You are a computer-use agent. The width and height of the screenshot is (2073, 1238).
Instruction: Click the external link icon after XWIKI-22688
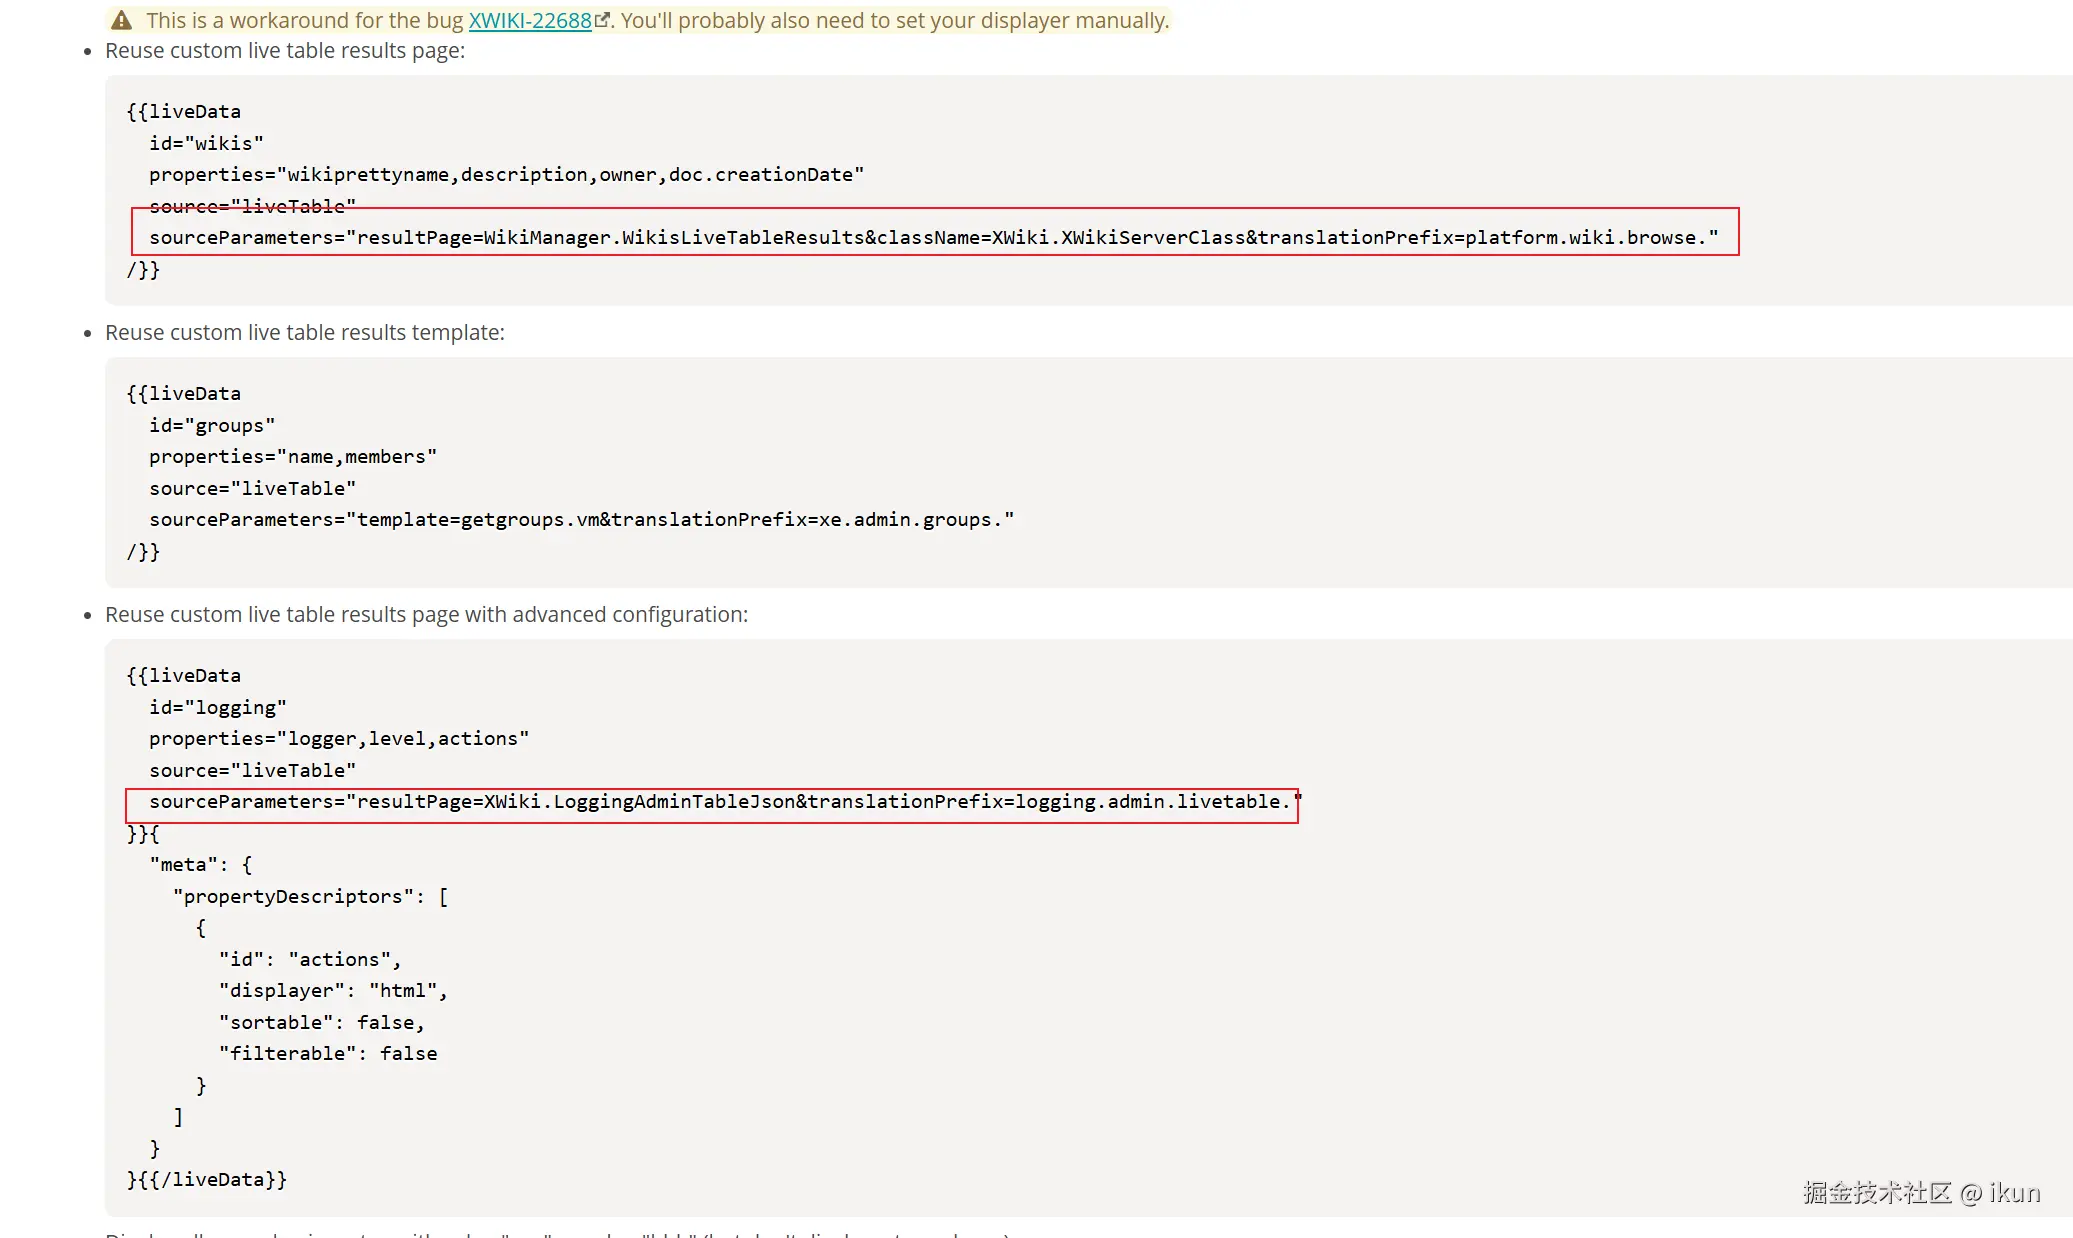602,19
